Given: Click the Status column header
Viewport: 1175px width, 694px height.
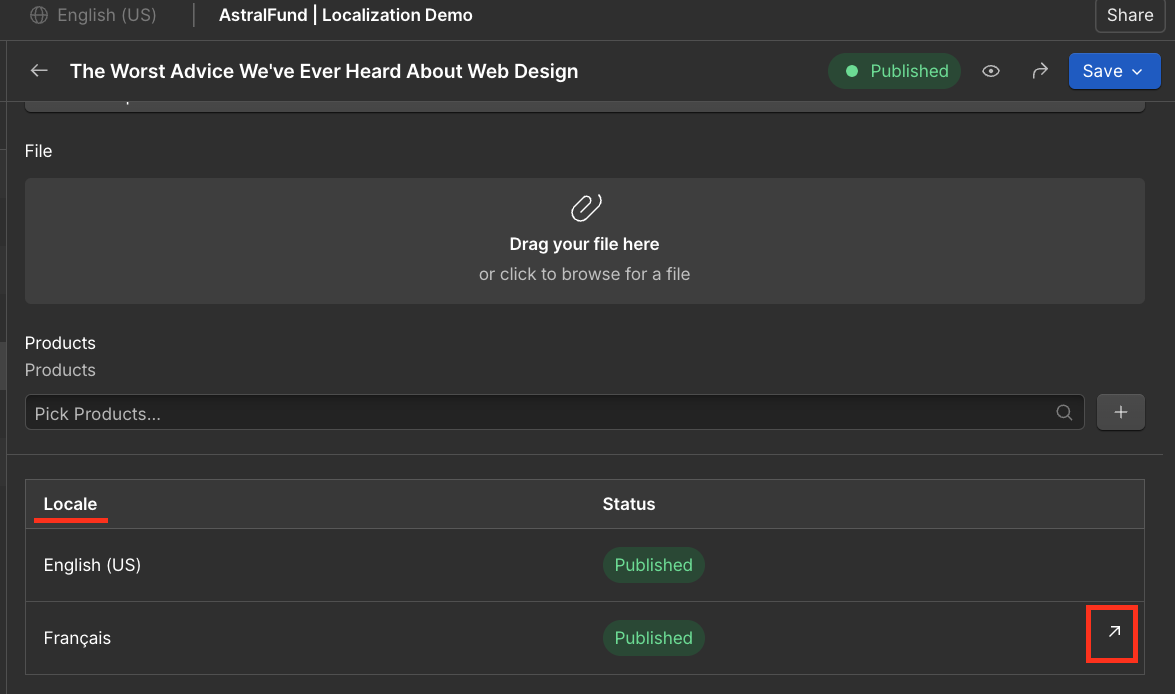Looking at the screenshot, I should [x=629, y=504].
